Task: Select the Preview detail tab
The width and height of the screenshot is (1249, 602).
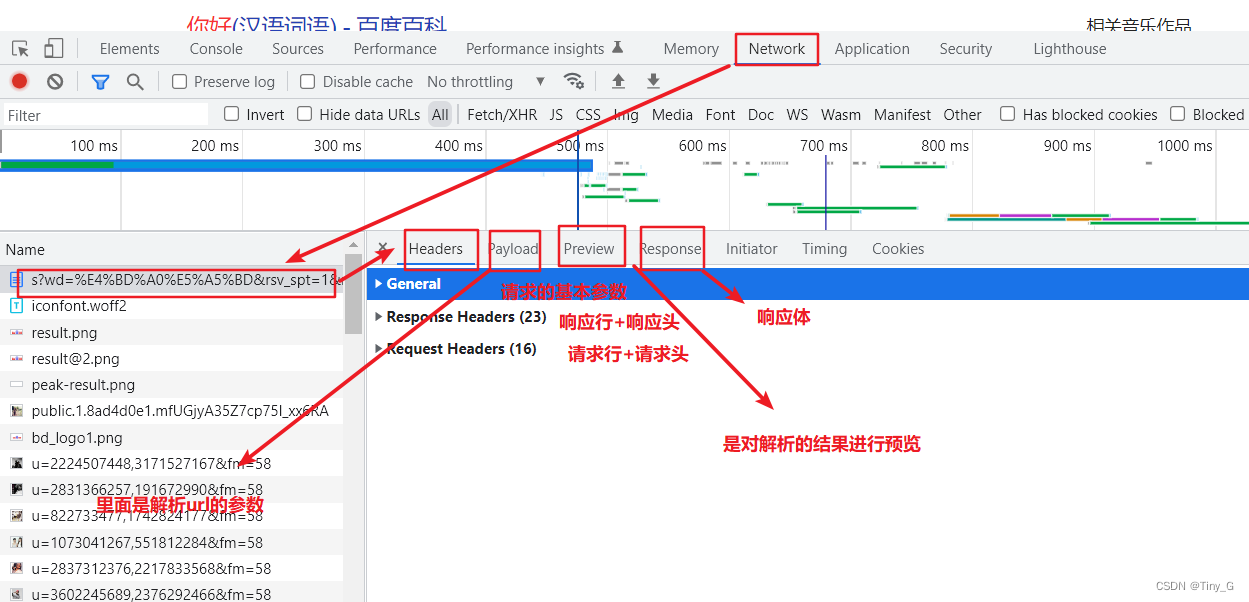Action: [589, 249]
